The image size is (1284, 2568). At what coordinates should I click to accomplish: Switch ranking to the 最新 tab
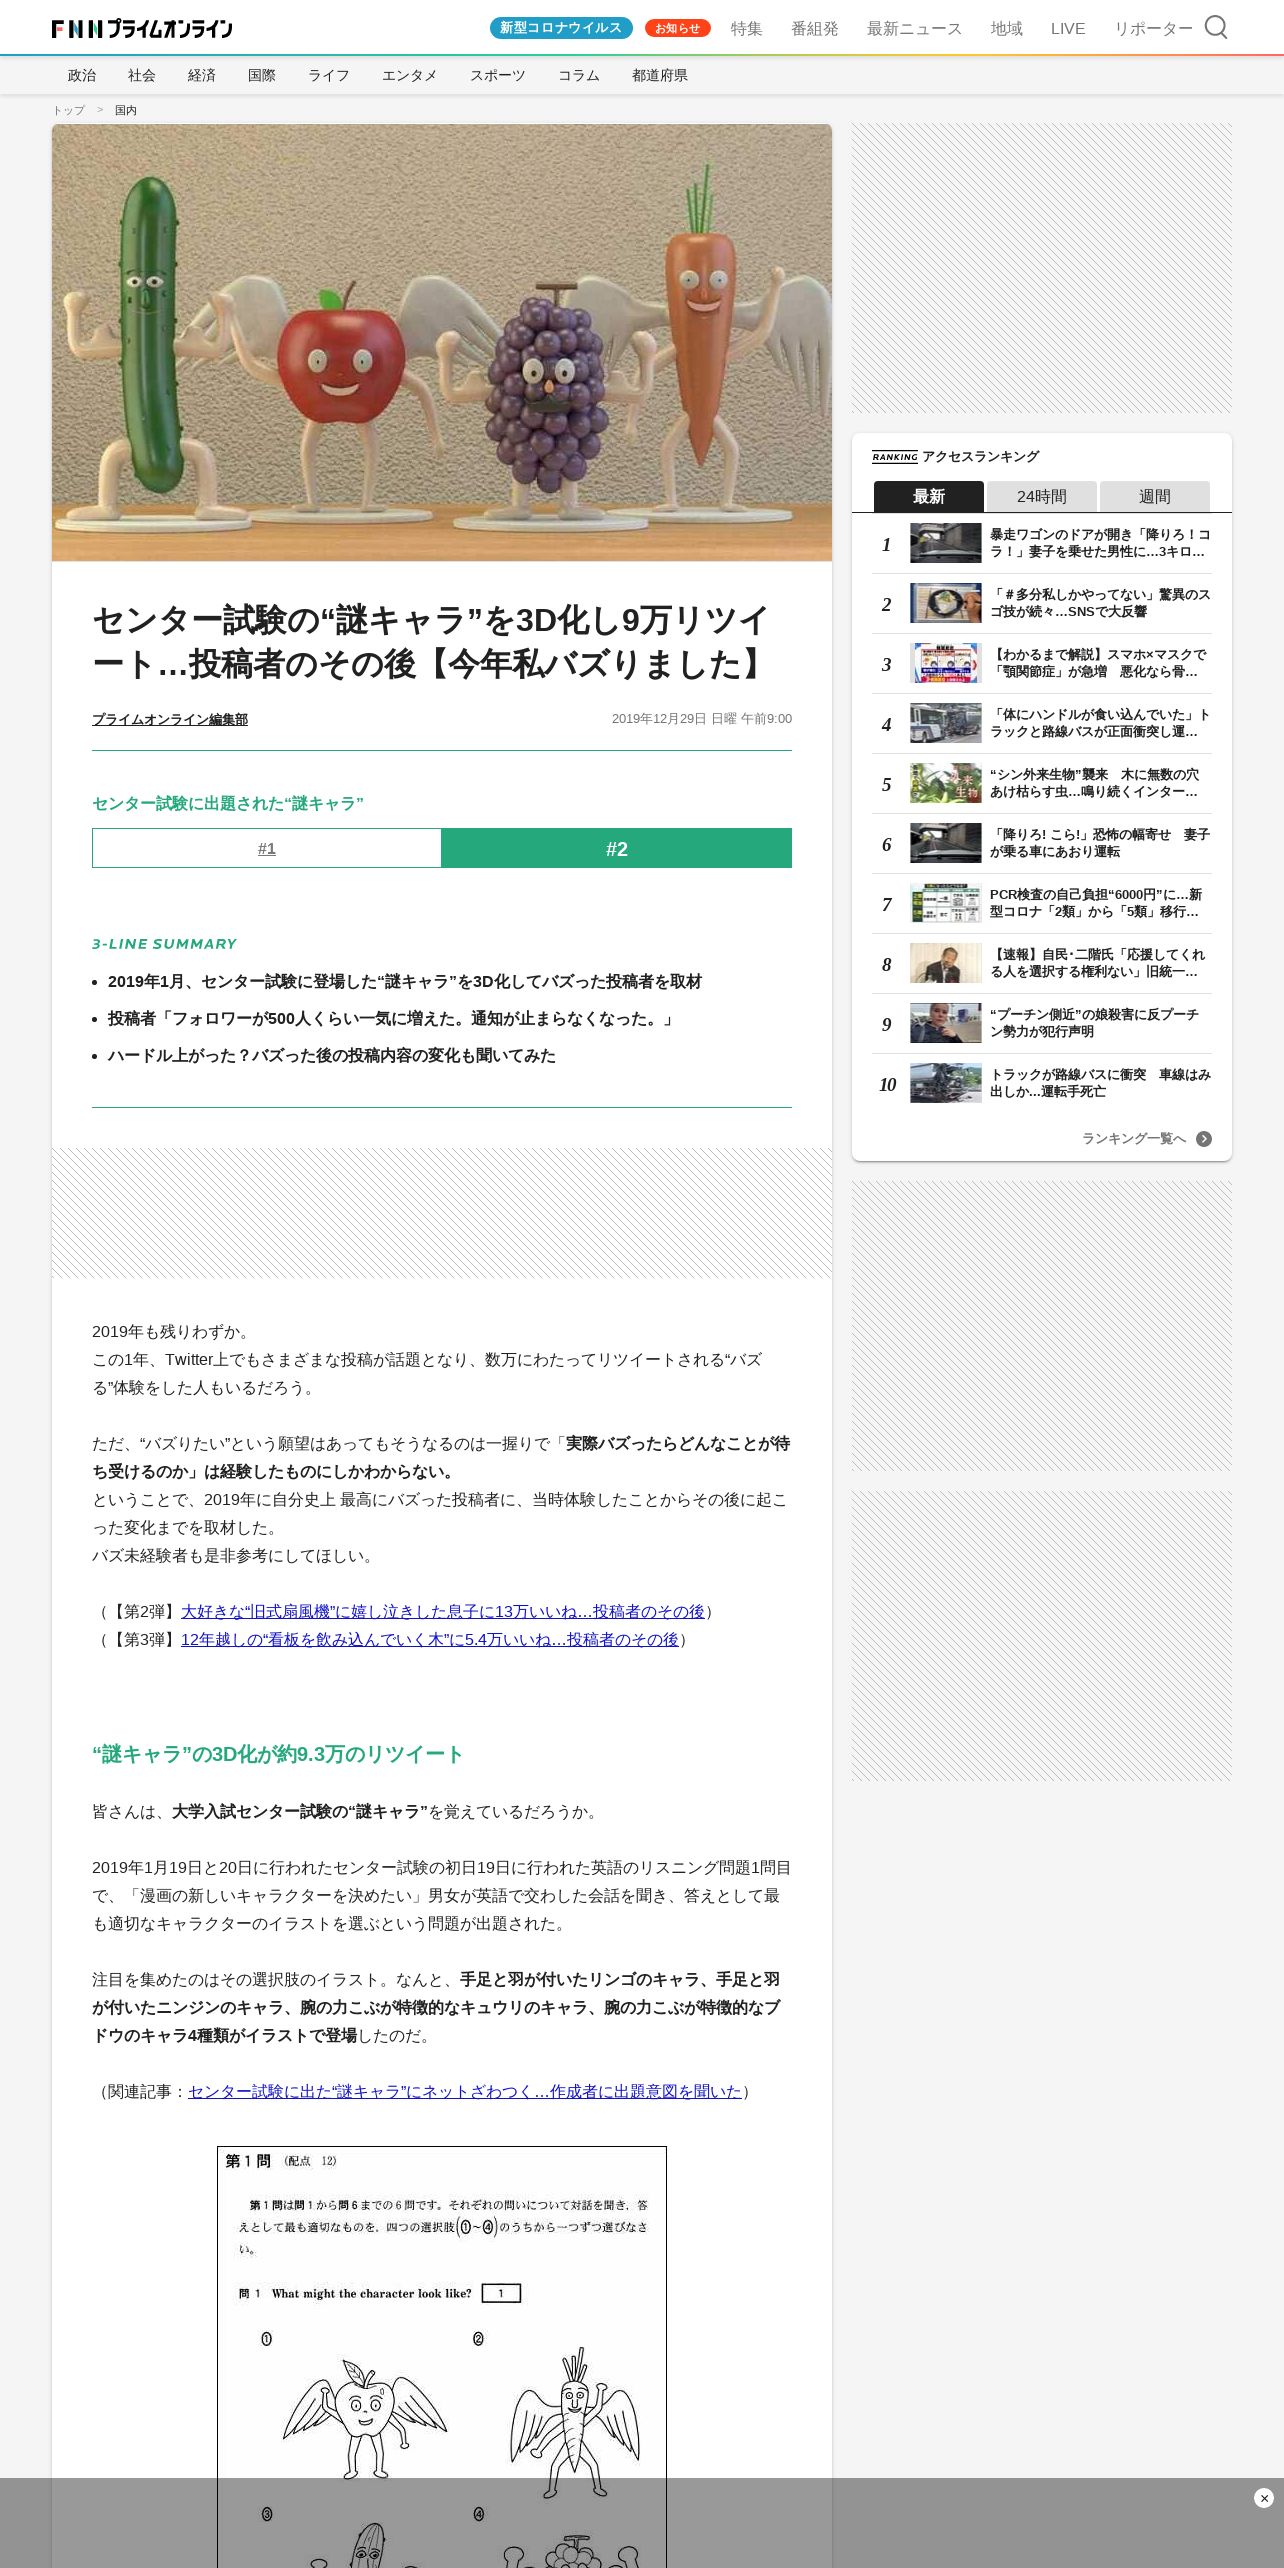click(x=929, y=496)
